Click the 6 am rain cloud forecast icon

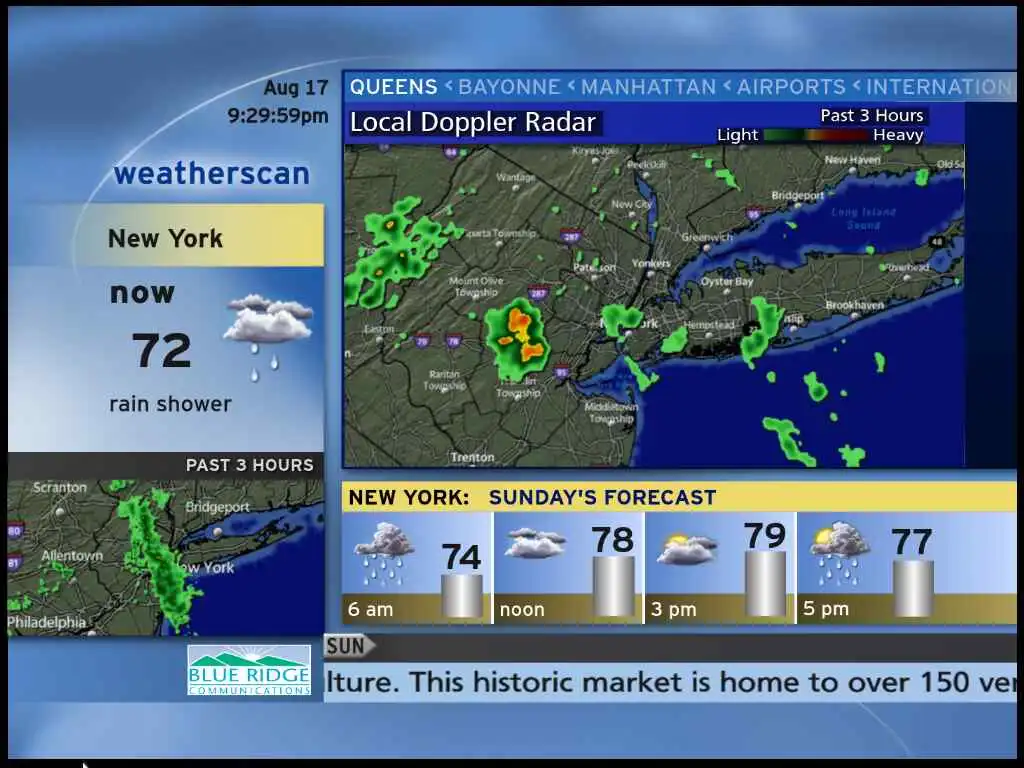click(384, 554)
